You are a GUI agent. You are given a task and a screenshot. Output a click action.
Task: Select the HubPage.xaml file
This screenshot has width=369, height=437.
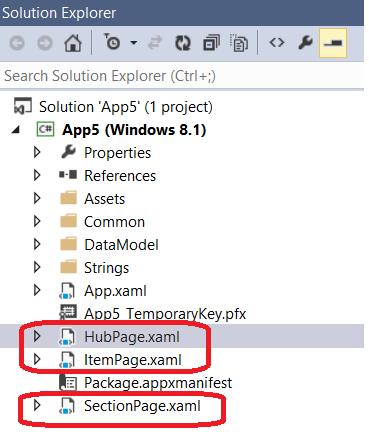coord(132,337)
